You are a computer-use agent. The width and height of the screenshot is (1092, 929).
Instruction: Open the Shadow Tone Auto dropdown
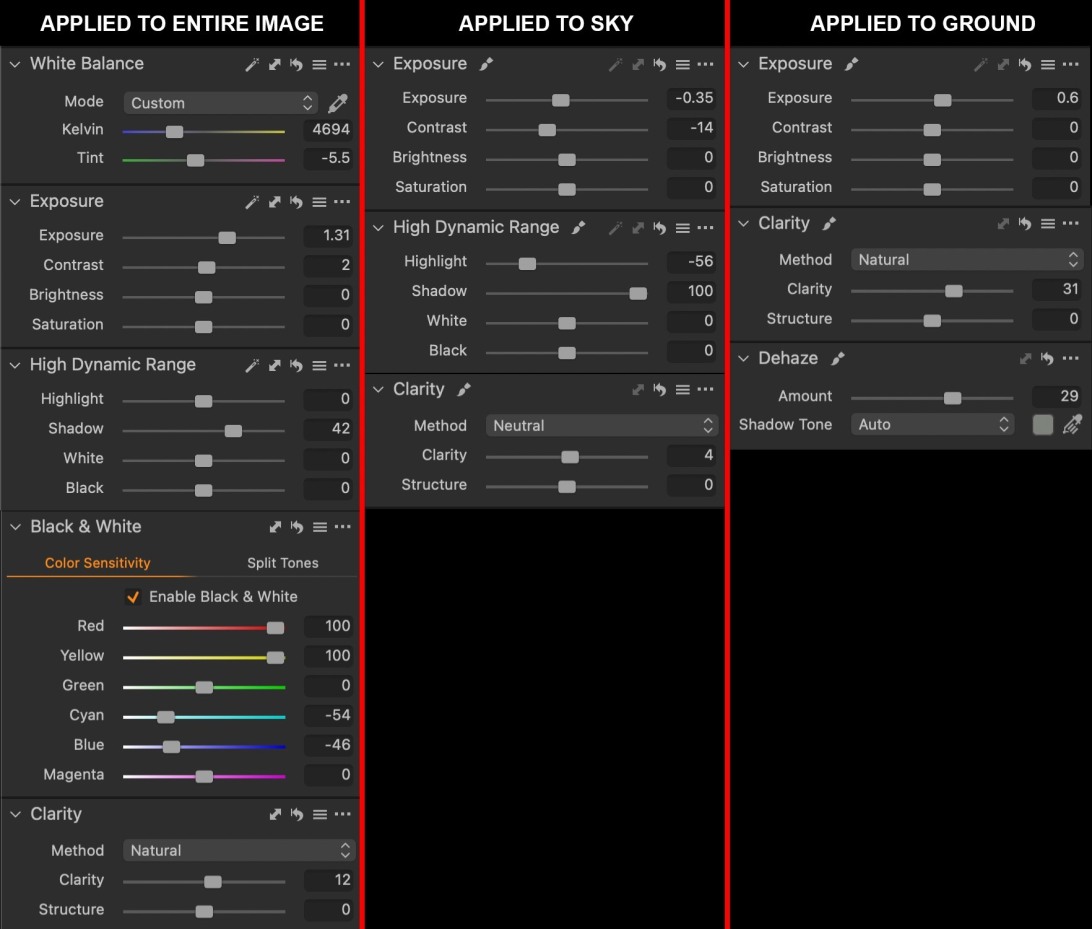pyautogui.click(x=932, y=425)
